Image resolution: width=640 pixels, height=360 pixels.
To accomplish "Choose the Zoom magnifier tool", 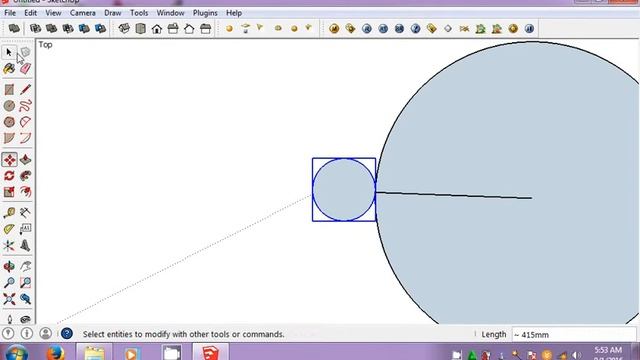I will 9,282.
